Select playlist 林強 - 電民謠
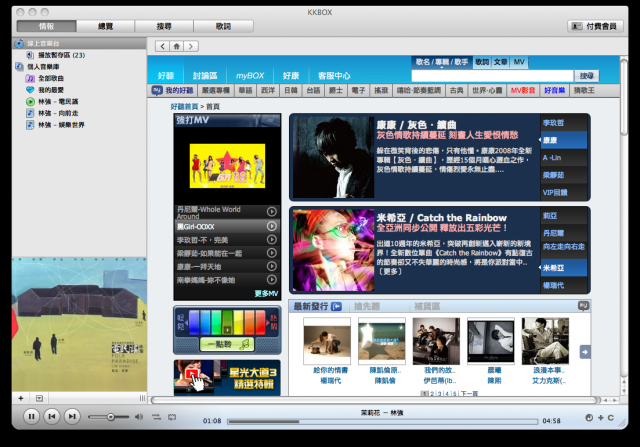Viewport: 640px width, 447px height. tap(58, 101)
